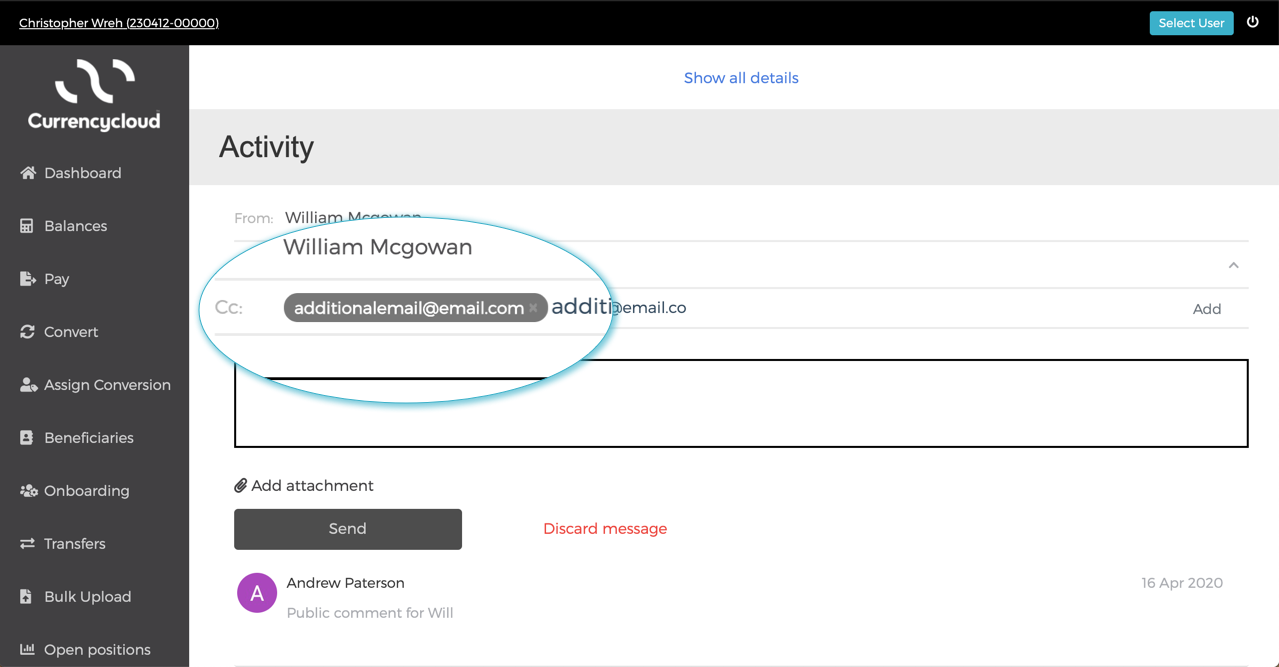Screen dimensions: 1279x667
Task: Click the Balances calculator icon
Action: (x=27, y=226)
